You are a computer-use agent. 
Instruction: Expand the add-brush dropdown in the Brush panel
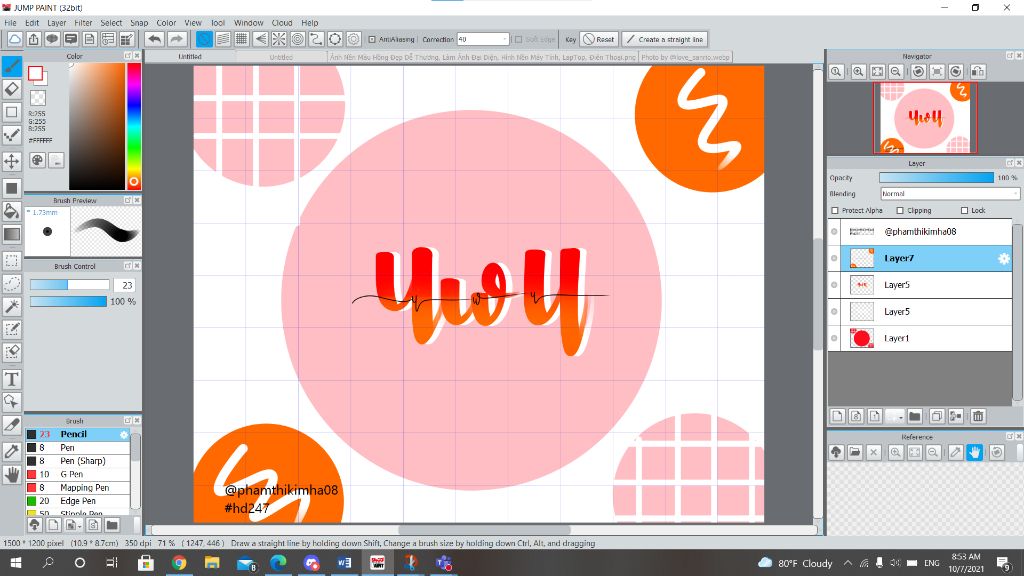(x=79, y=525)
